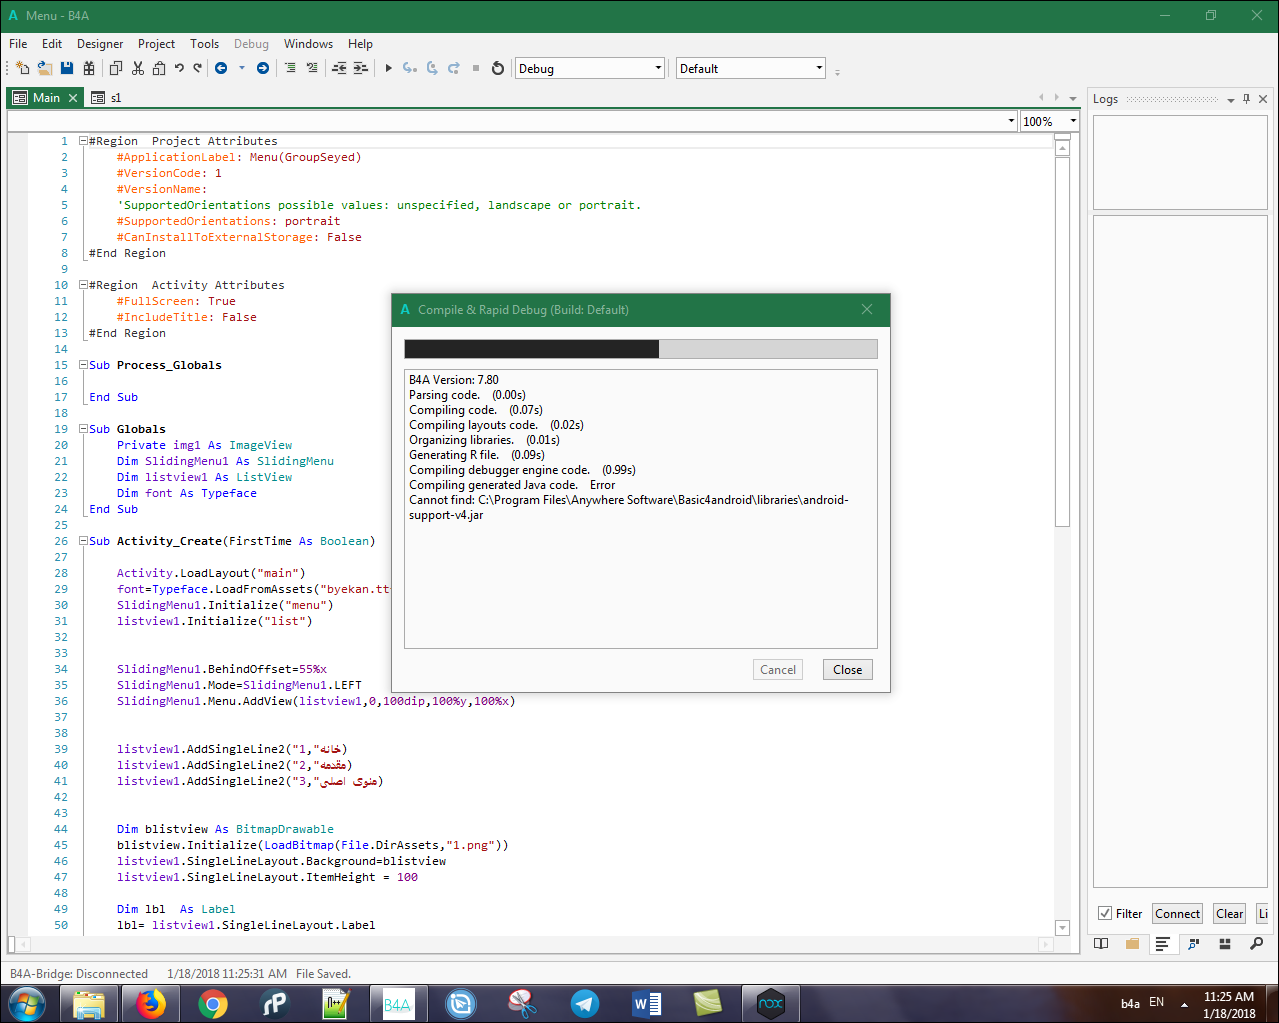The image size is (1279, 1023).
Task: Click Close in the Compile dialog
Action: [847, 670]
